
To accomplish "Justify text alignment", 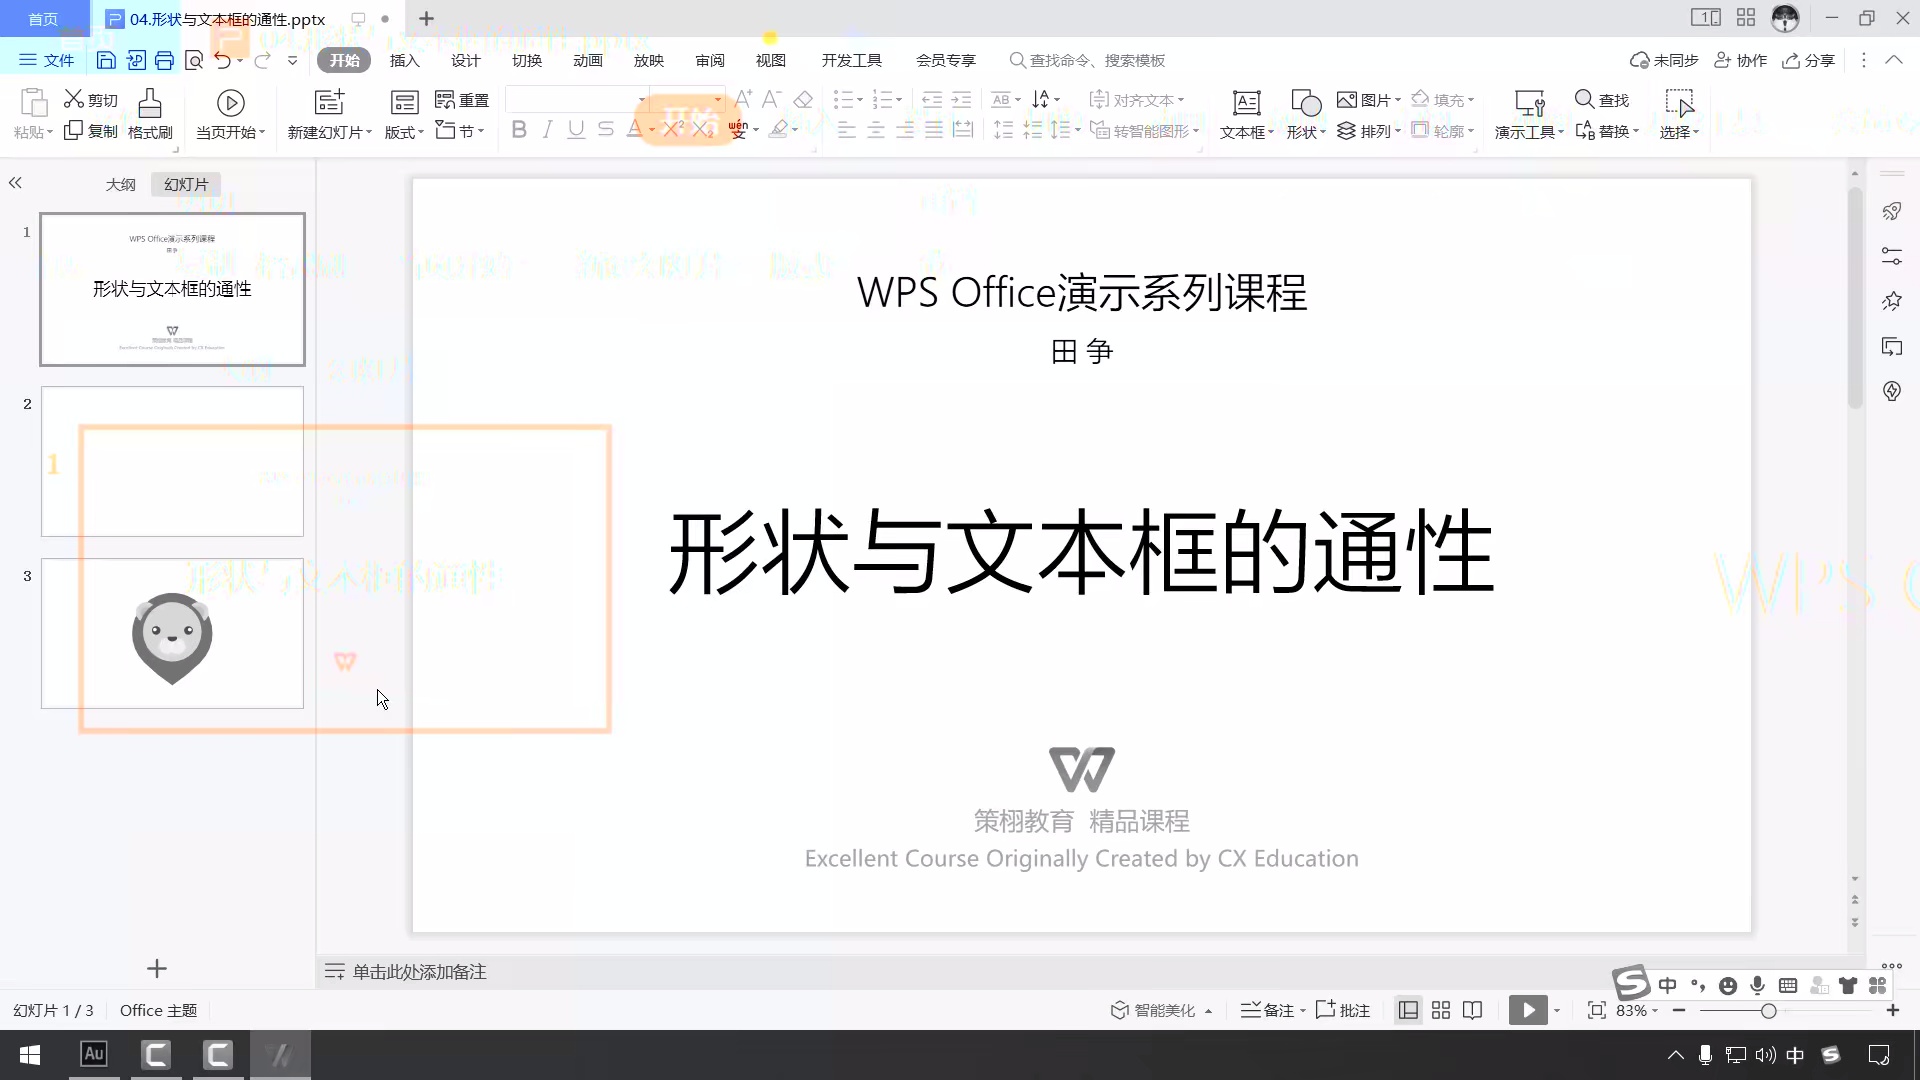I will pyautogui.click(x=934, y=130).
